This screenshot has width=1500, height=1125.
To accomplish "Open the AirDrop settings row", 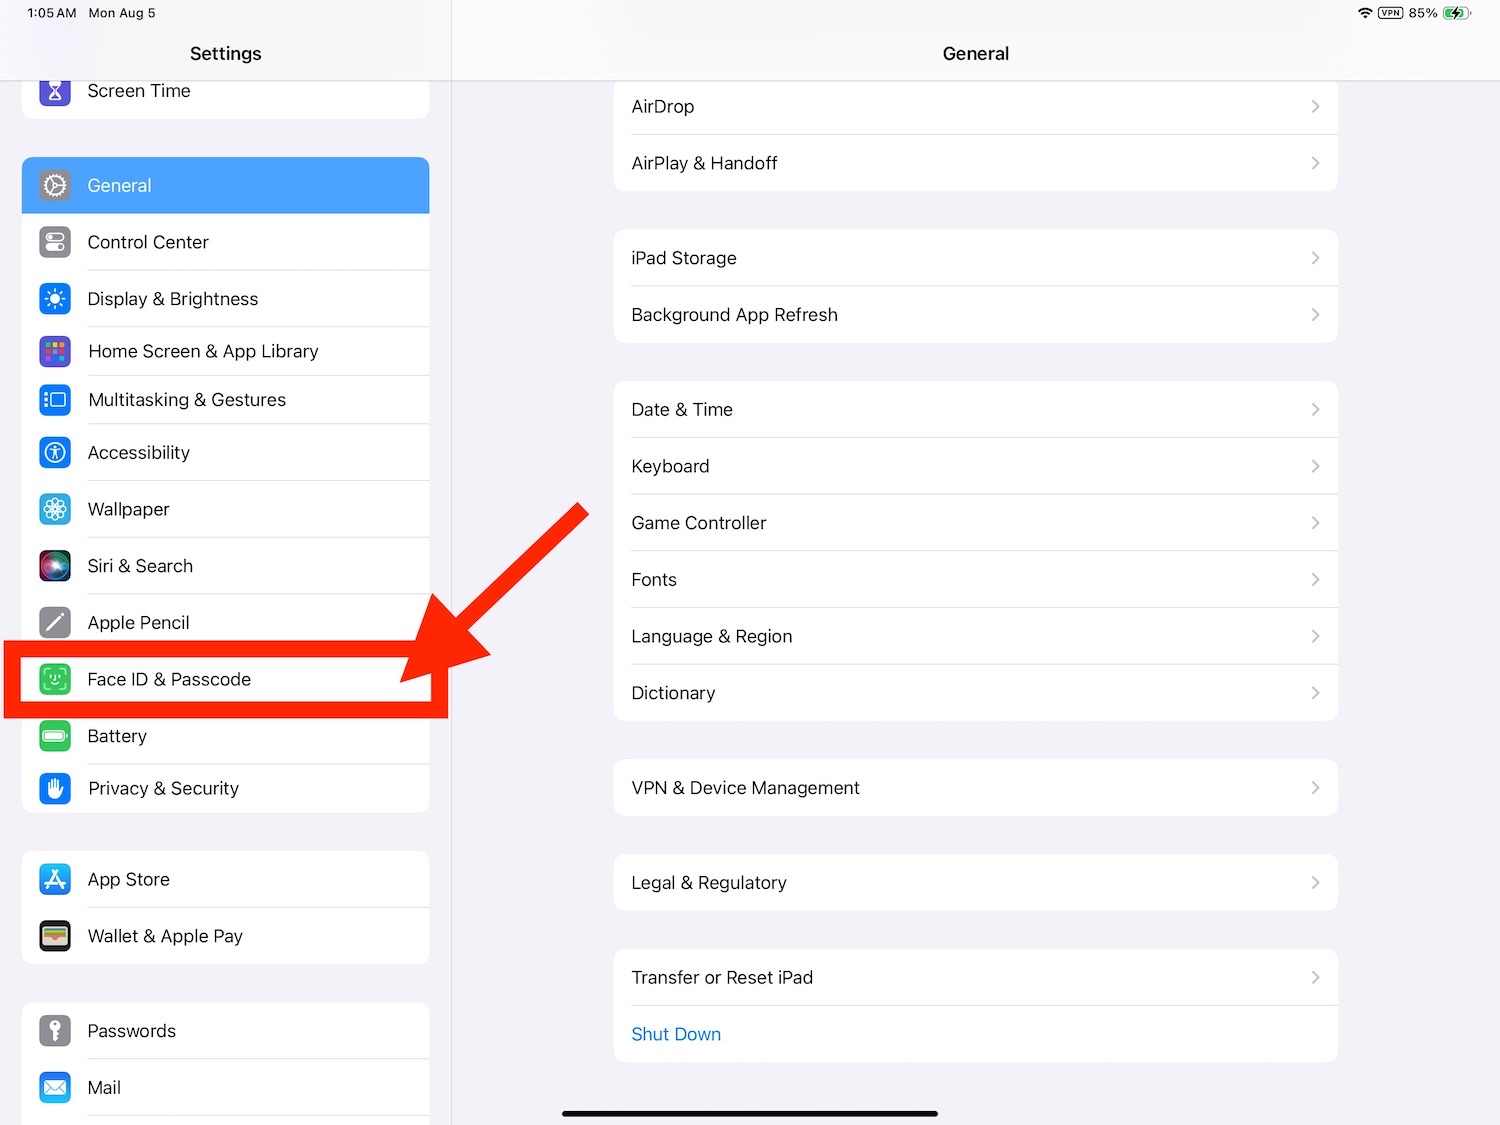I will click(x=975, y=106).
